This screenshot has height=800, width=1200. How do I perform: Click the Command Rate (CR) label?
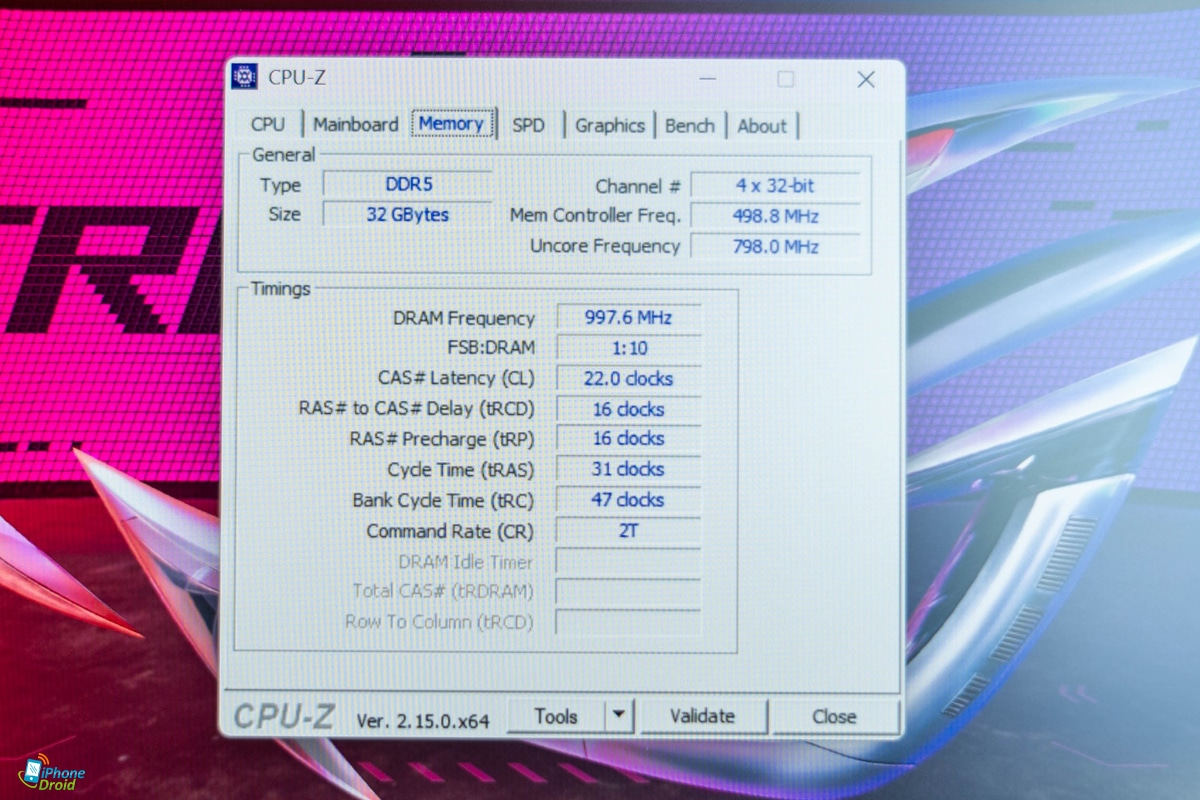click(x=450, y=531)
